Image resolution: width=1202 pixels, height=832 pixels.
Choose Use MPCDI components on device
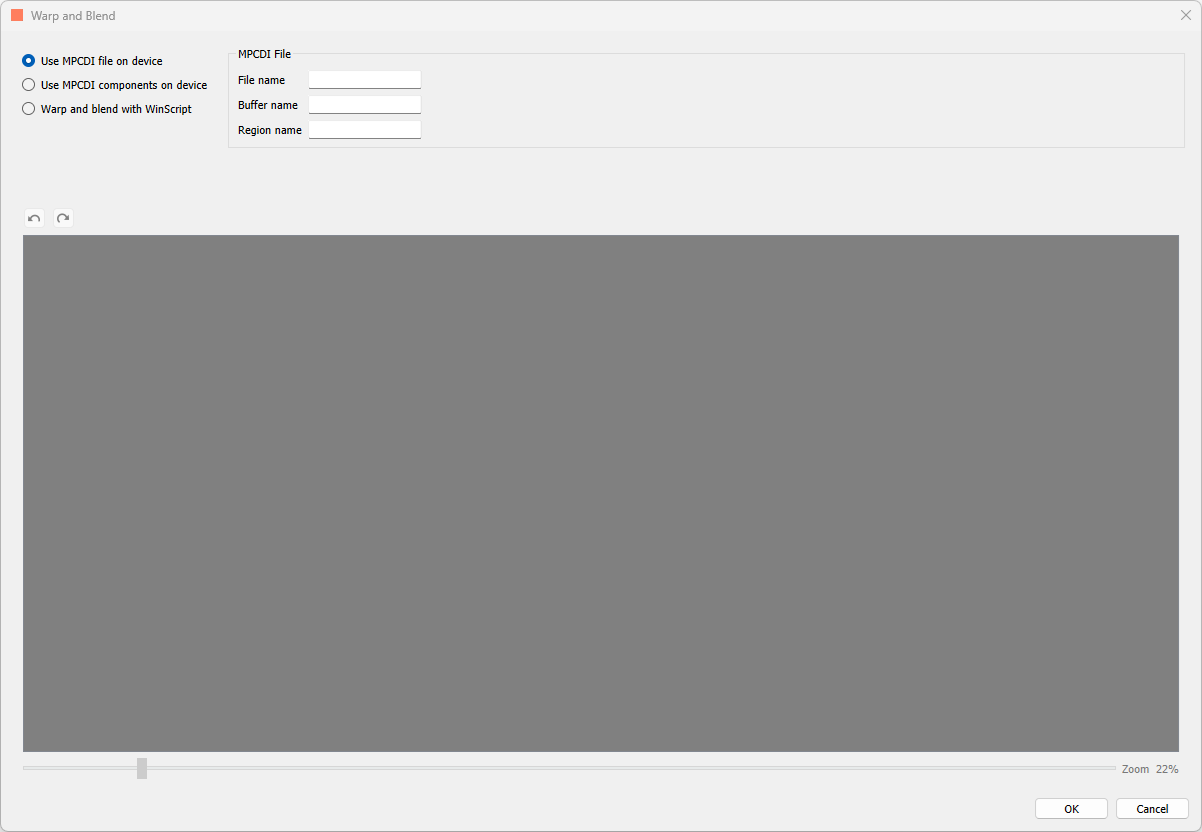(x=29, y=85)
